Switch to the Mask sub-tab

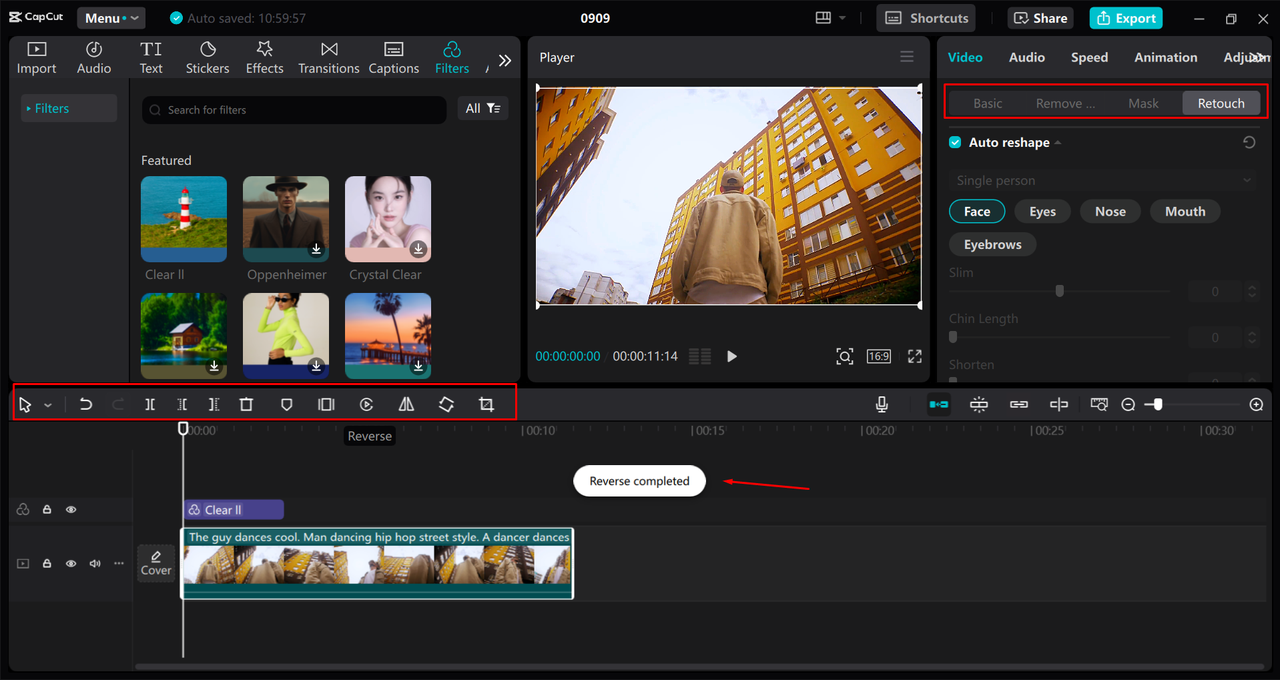(x=1143, y=103)
